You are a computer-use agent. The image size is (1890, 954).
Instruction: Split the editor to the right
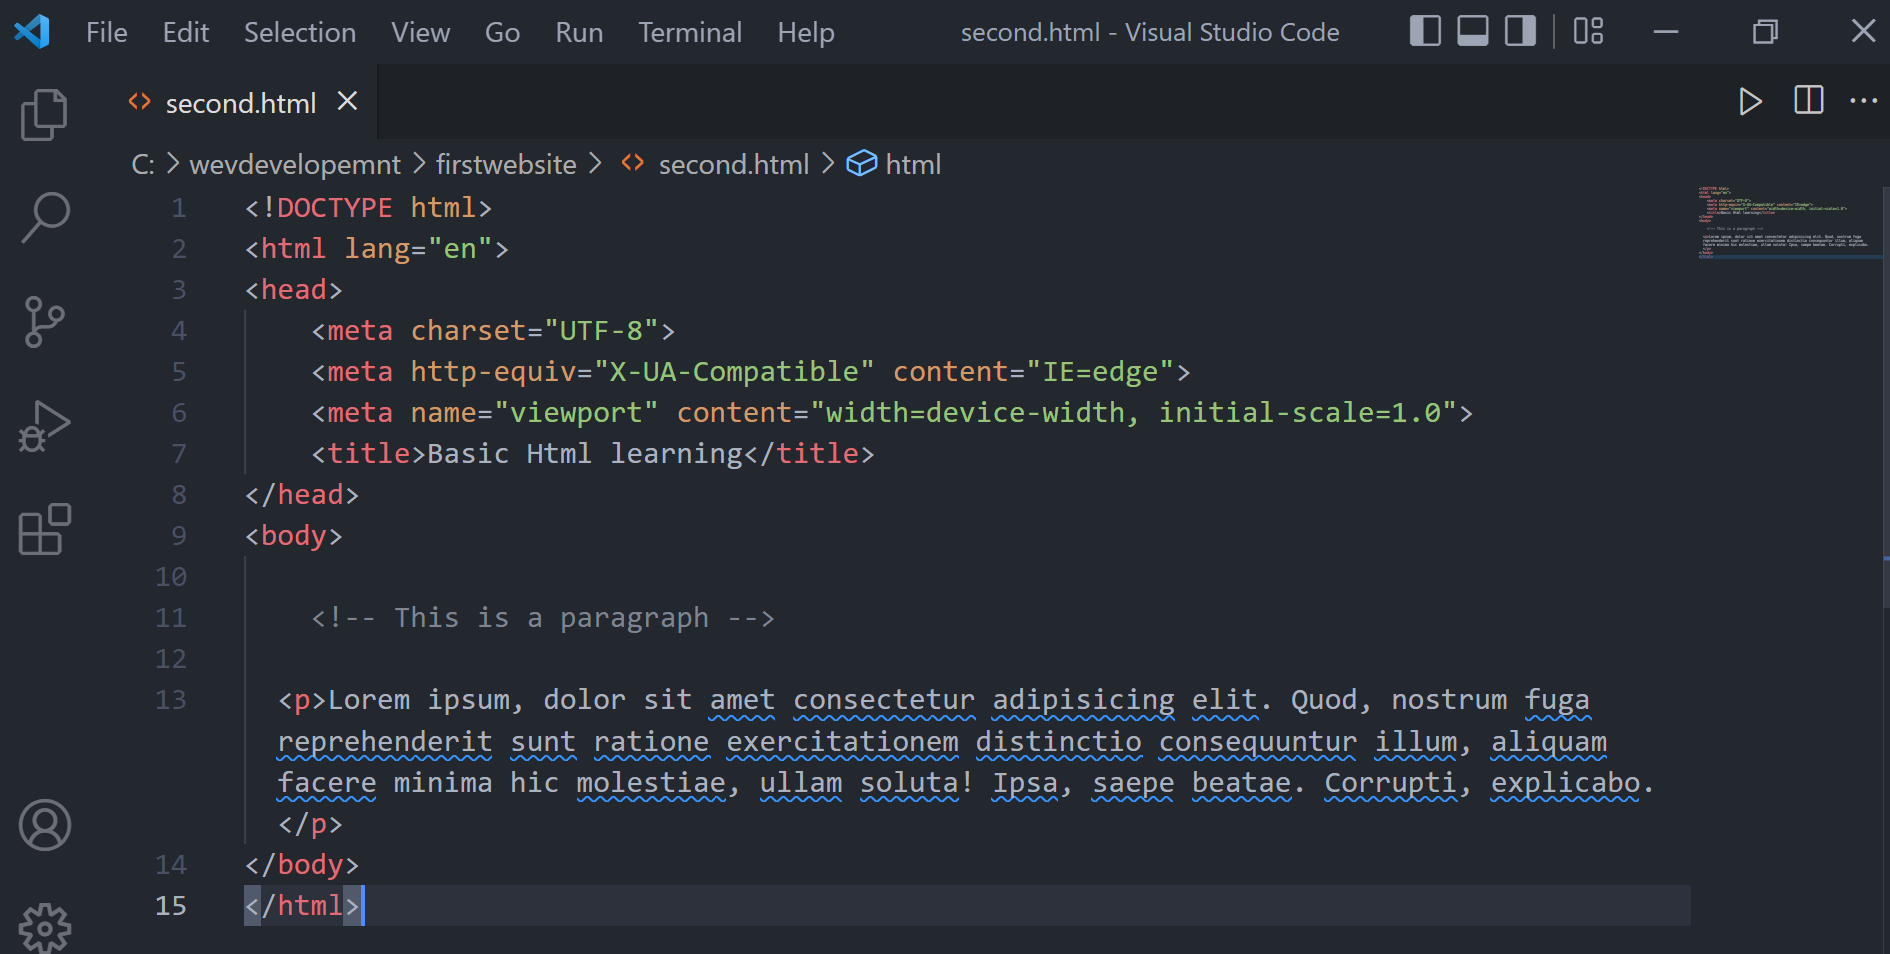pos(1808,100)
